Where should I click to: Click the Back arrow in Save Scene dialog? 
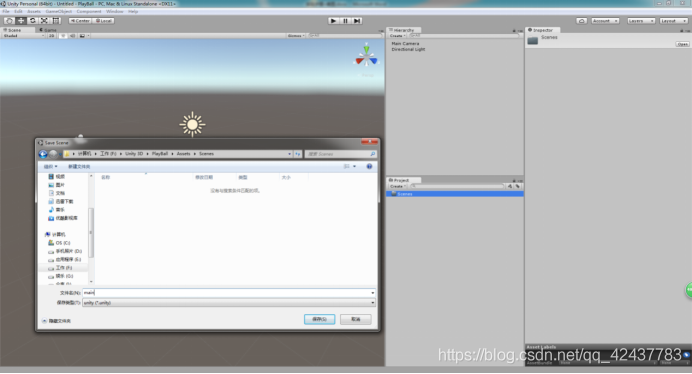(43, 154)
